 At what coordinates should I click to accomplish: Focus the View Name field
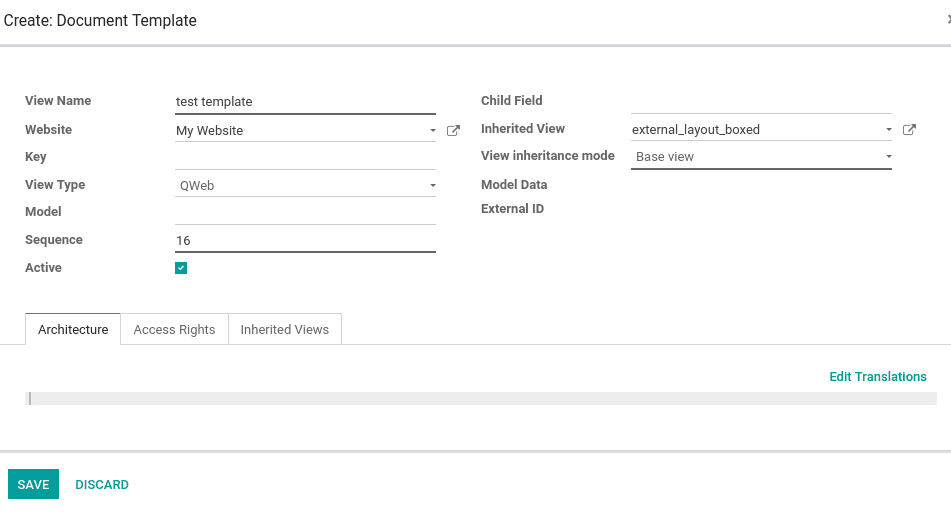click(306, 101)
